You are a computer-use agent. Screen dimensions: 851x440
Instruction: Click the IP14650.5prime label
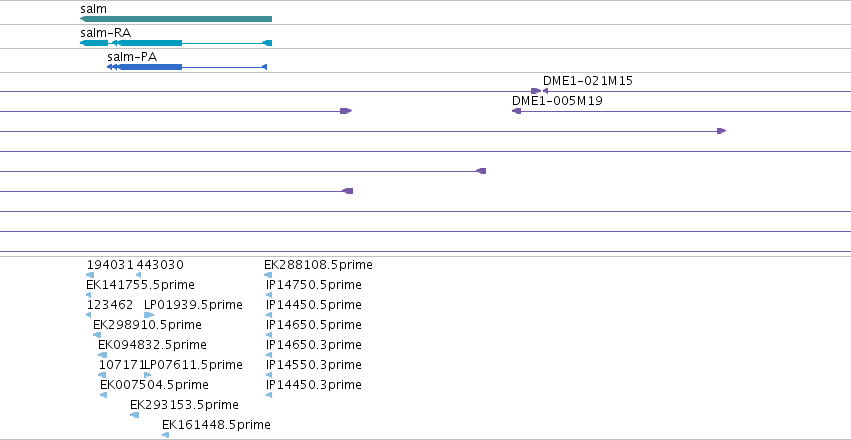(314, 325)
